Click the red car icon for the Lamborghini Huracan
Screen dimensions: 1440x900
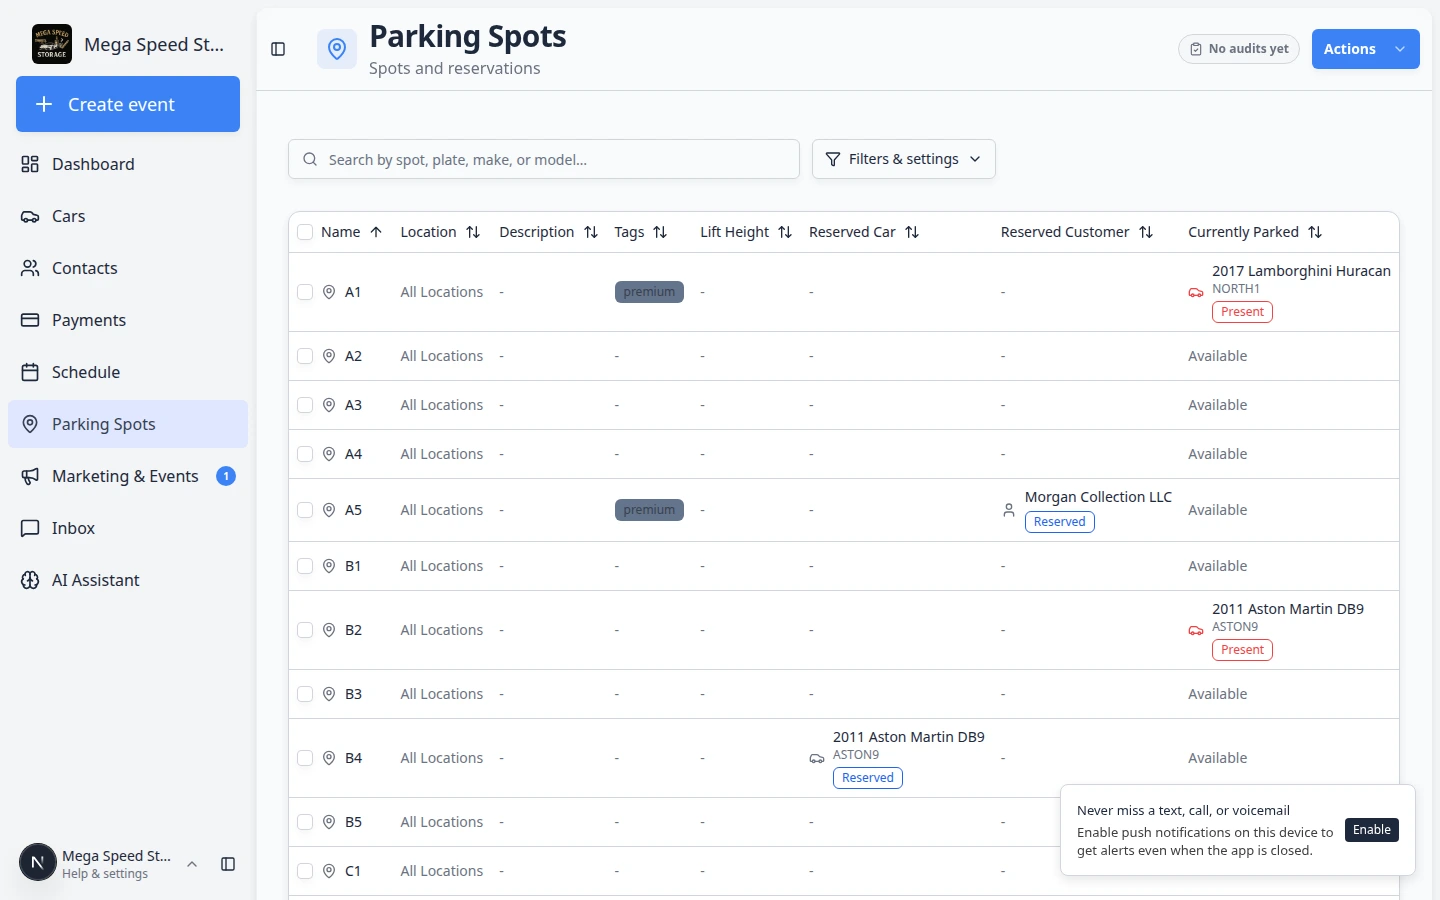coord(1196,293)
